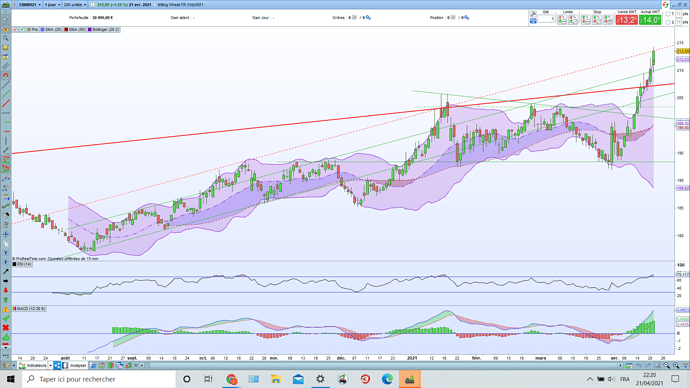Open Windows Start menu

11,379
